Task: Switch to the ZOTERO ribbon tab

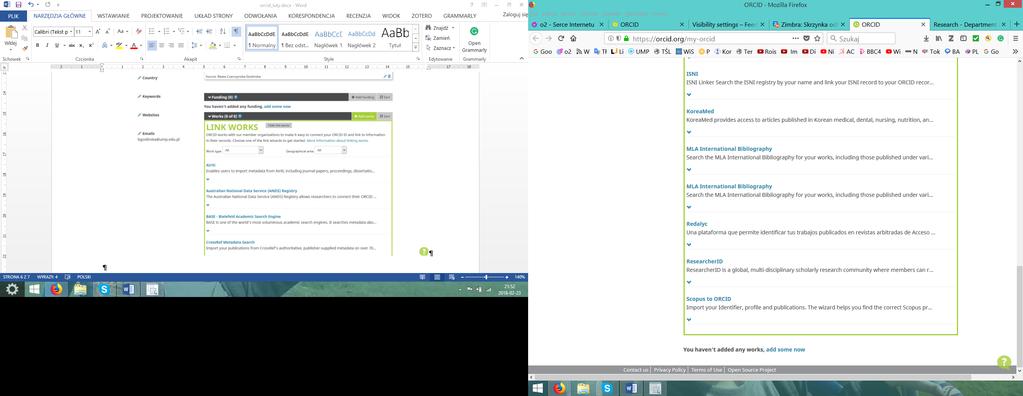Action: point(420,15)
